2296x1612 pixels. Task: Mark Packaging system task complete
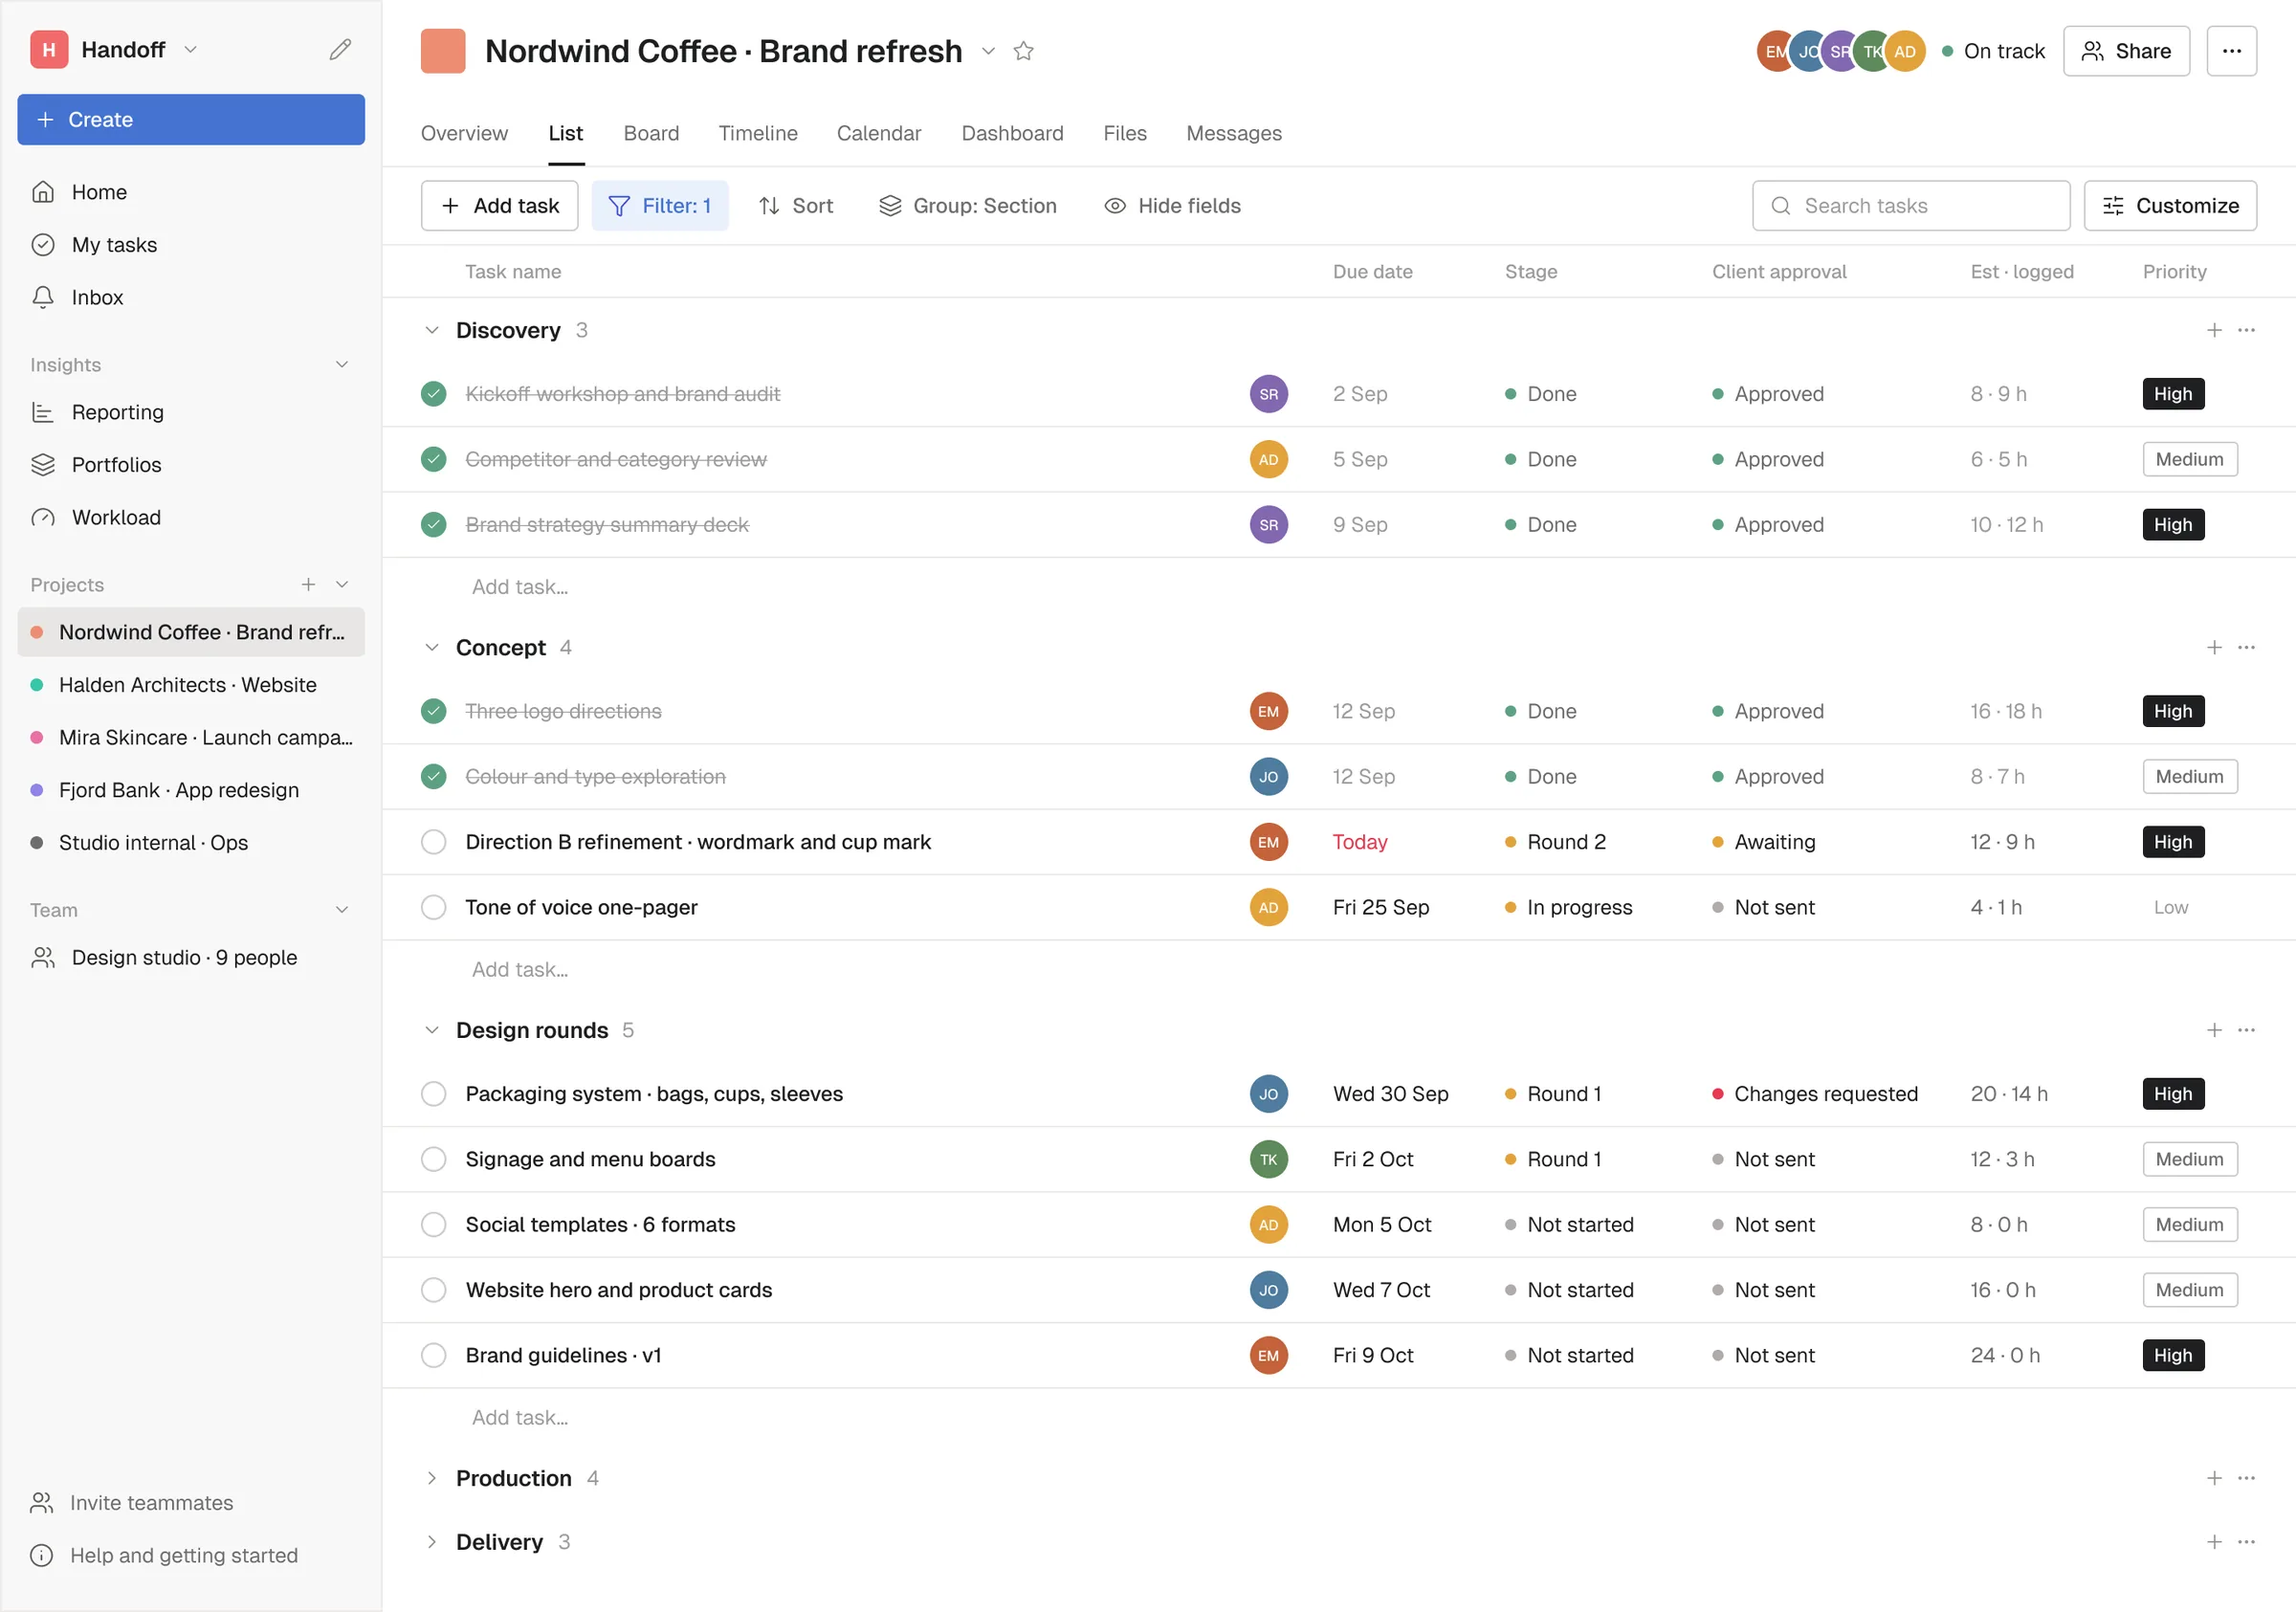coord(433,1094)
